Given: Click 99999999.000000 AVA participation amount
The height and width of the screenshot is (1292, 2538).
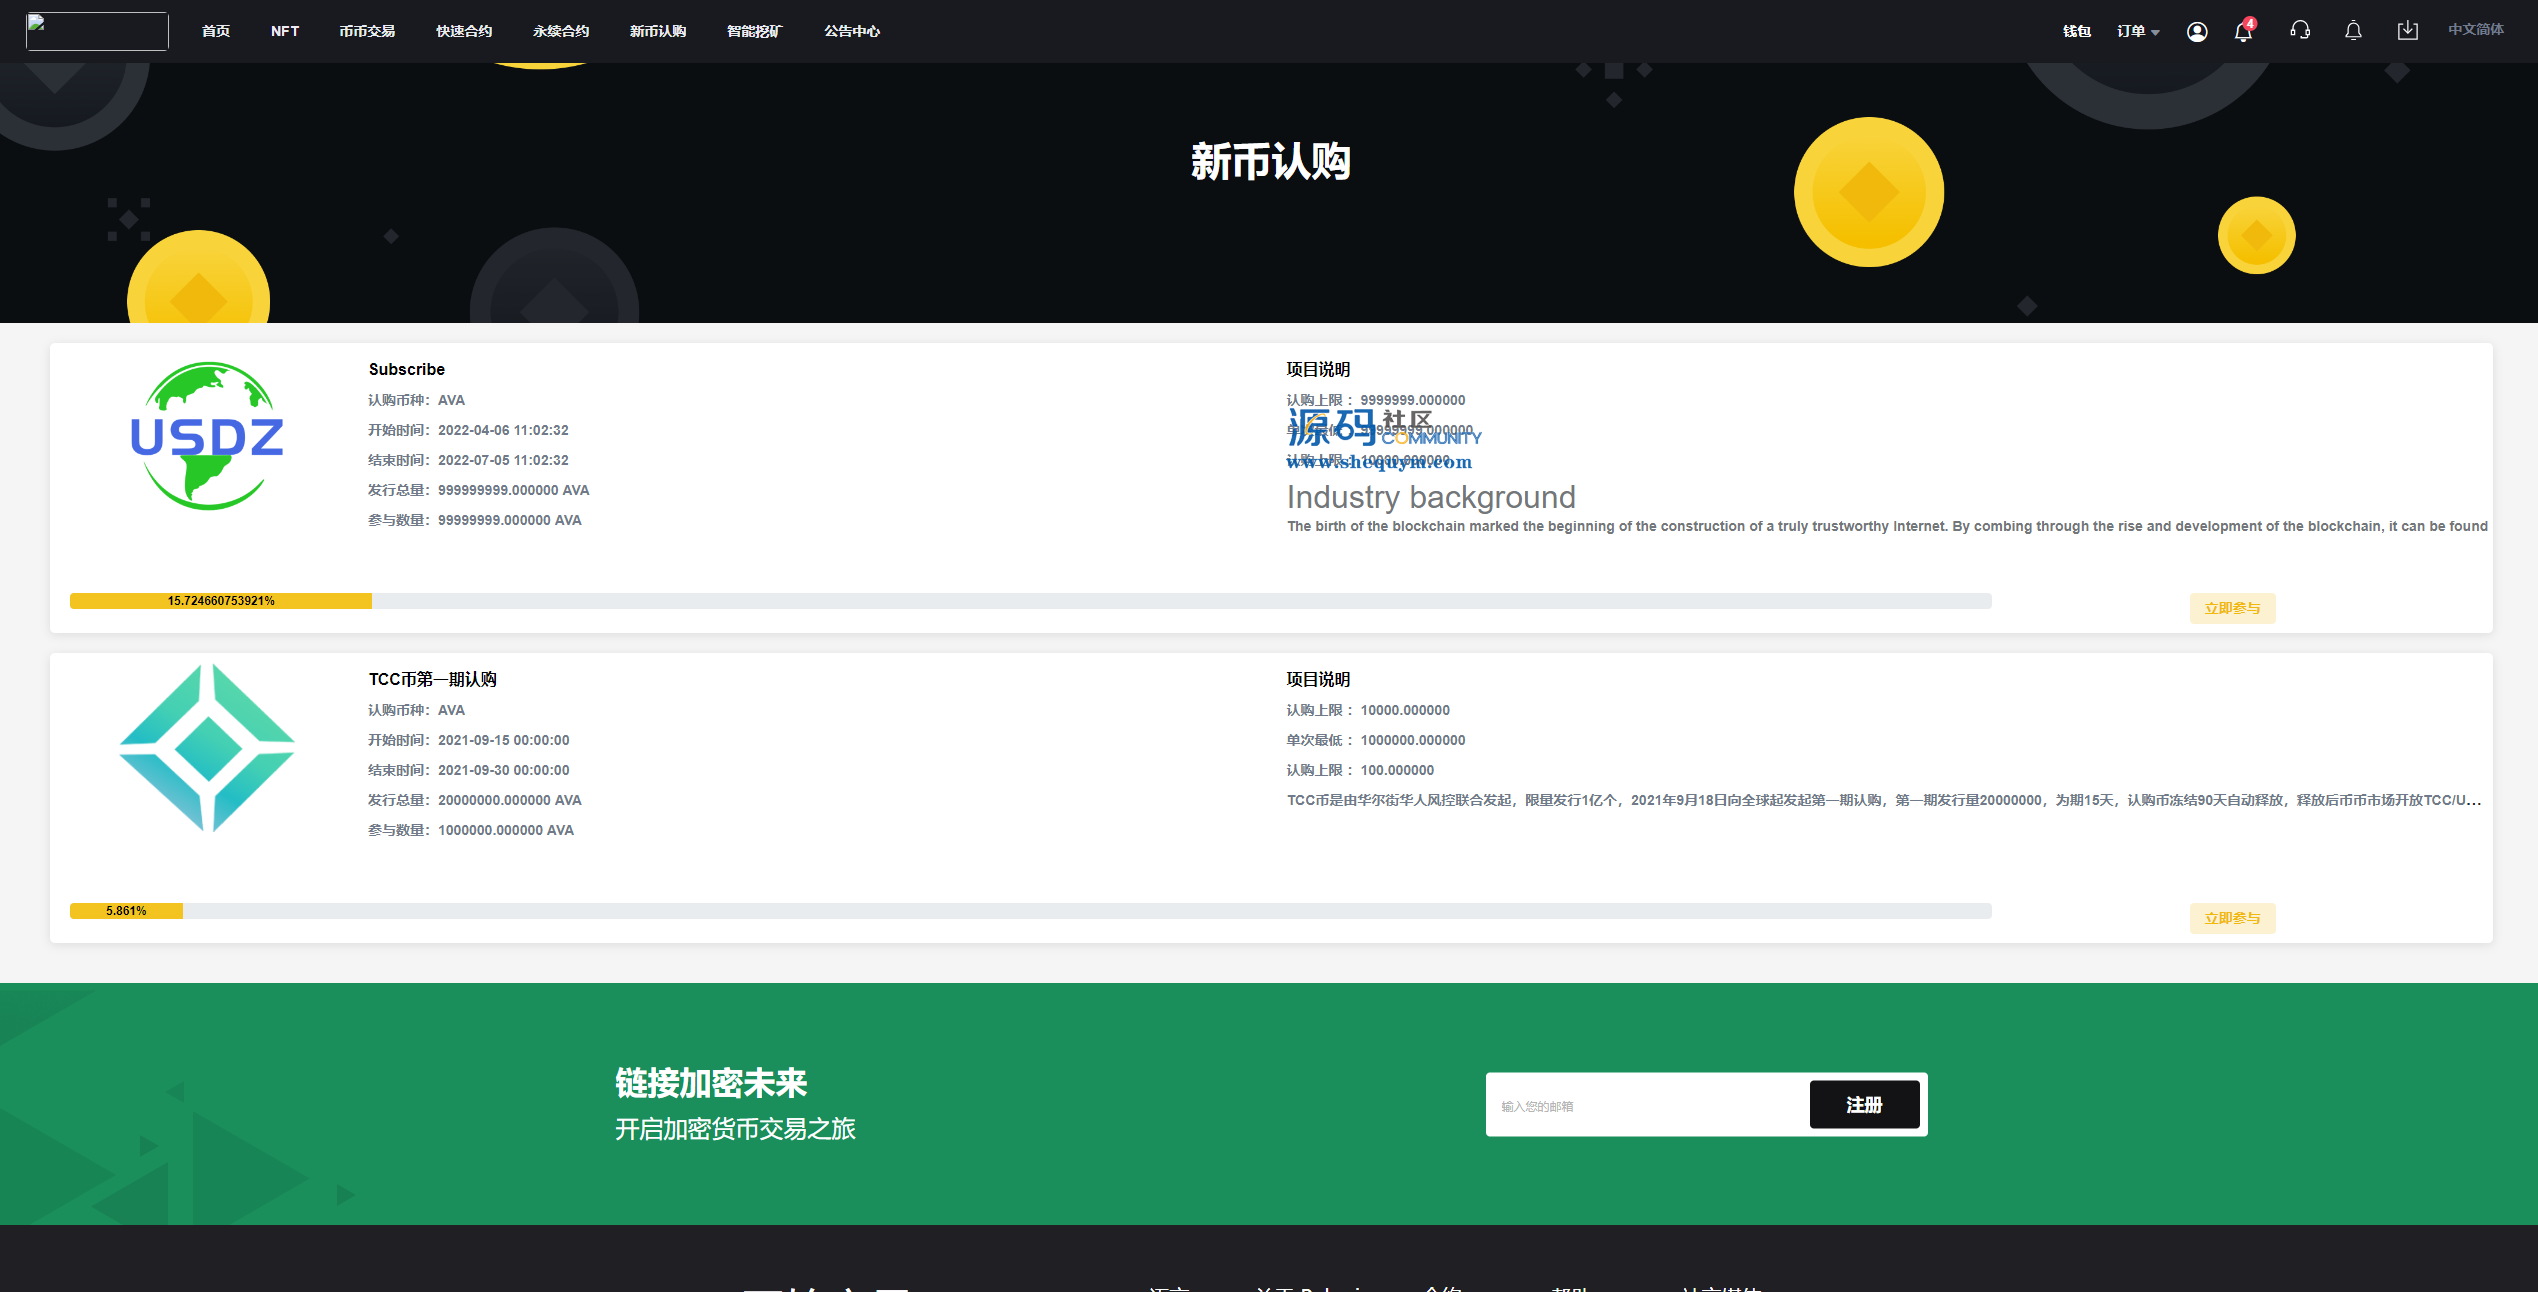Looking at the screenshot, I should coord(509,520).
